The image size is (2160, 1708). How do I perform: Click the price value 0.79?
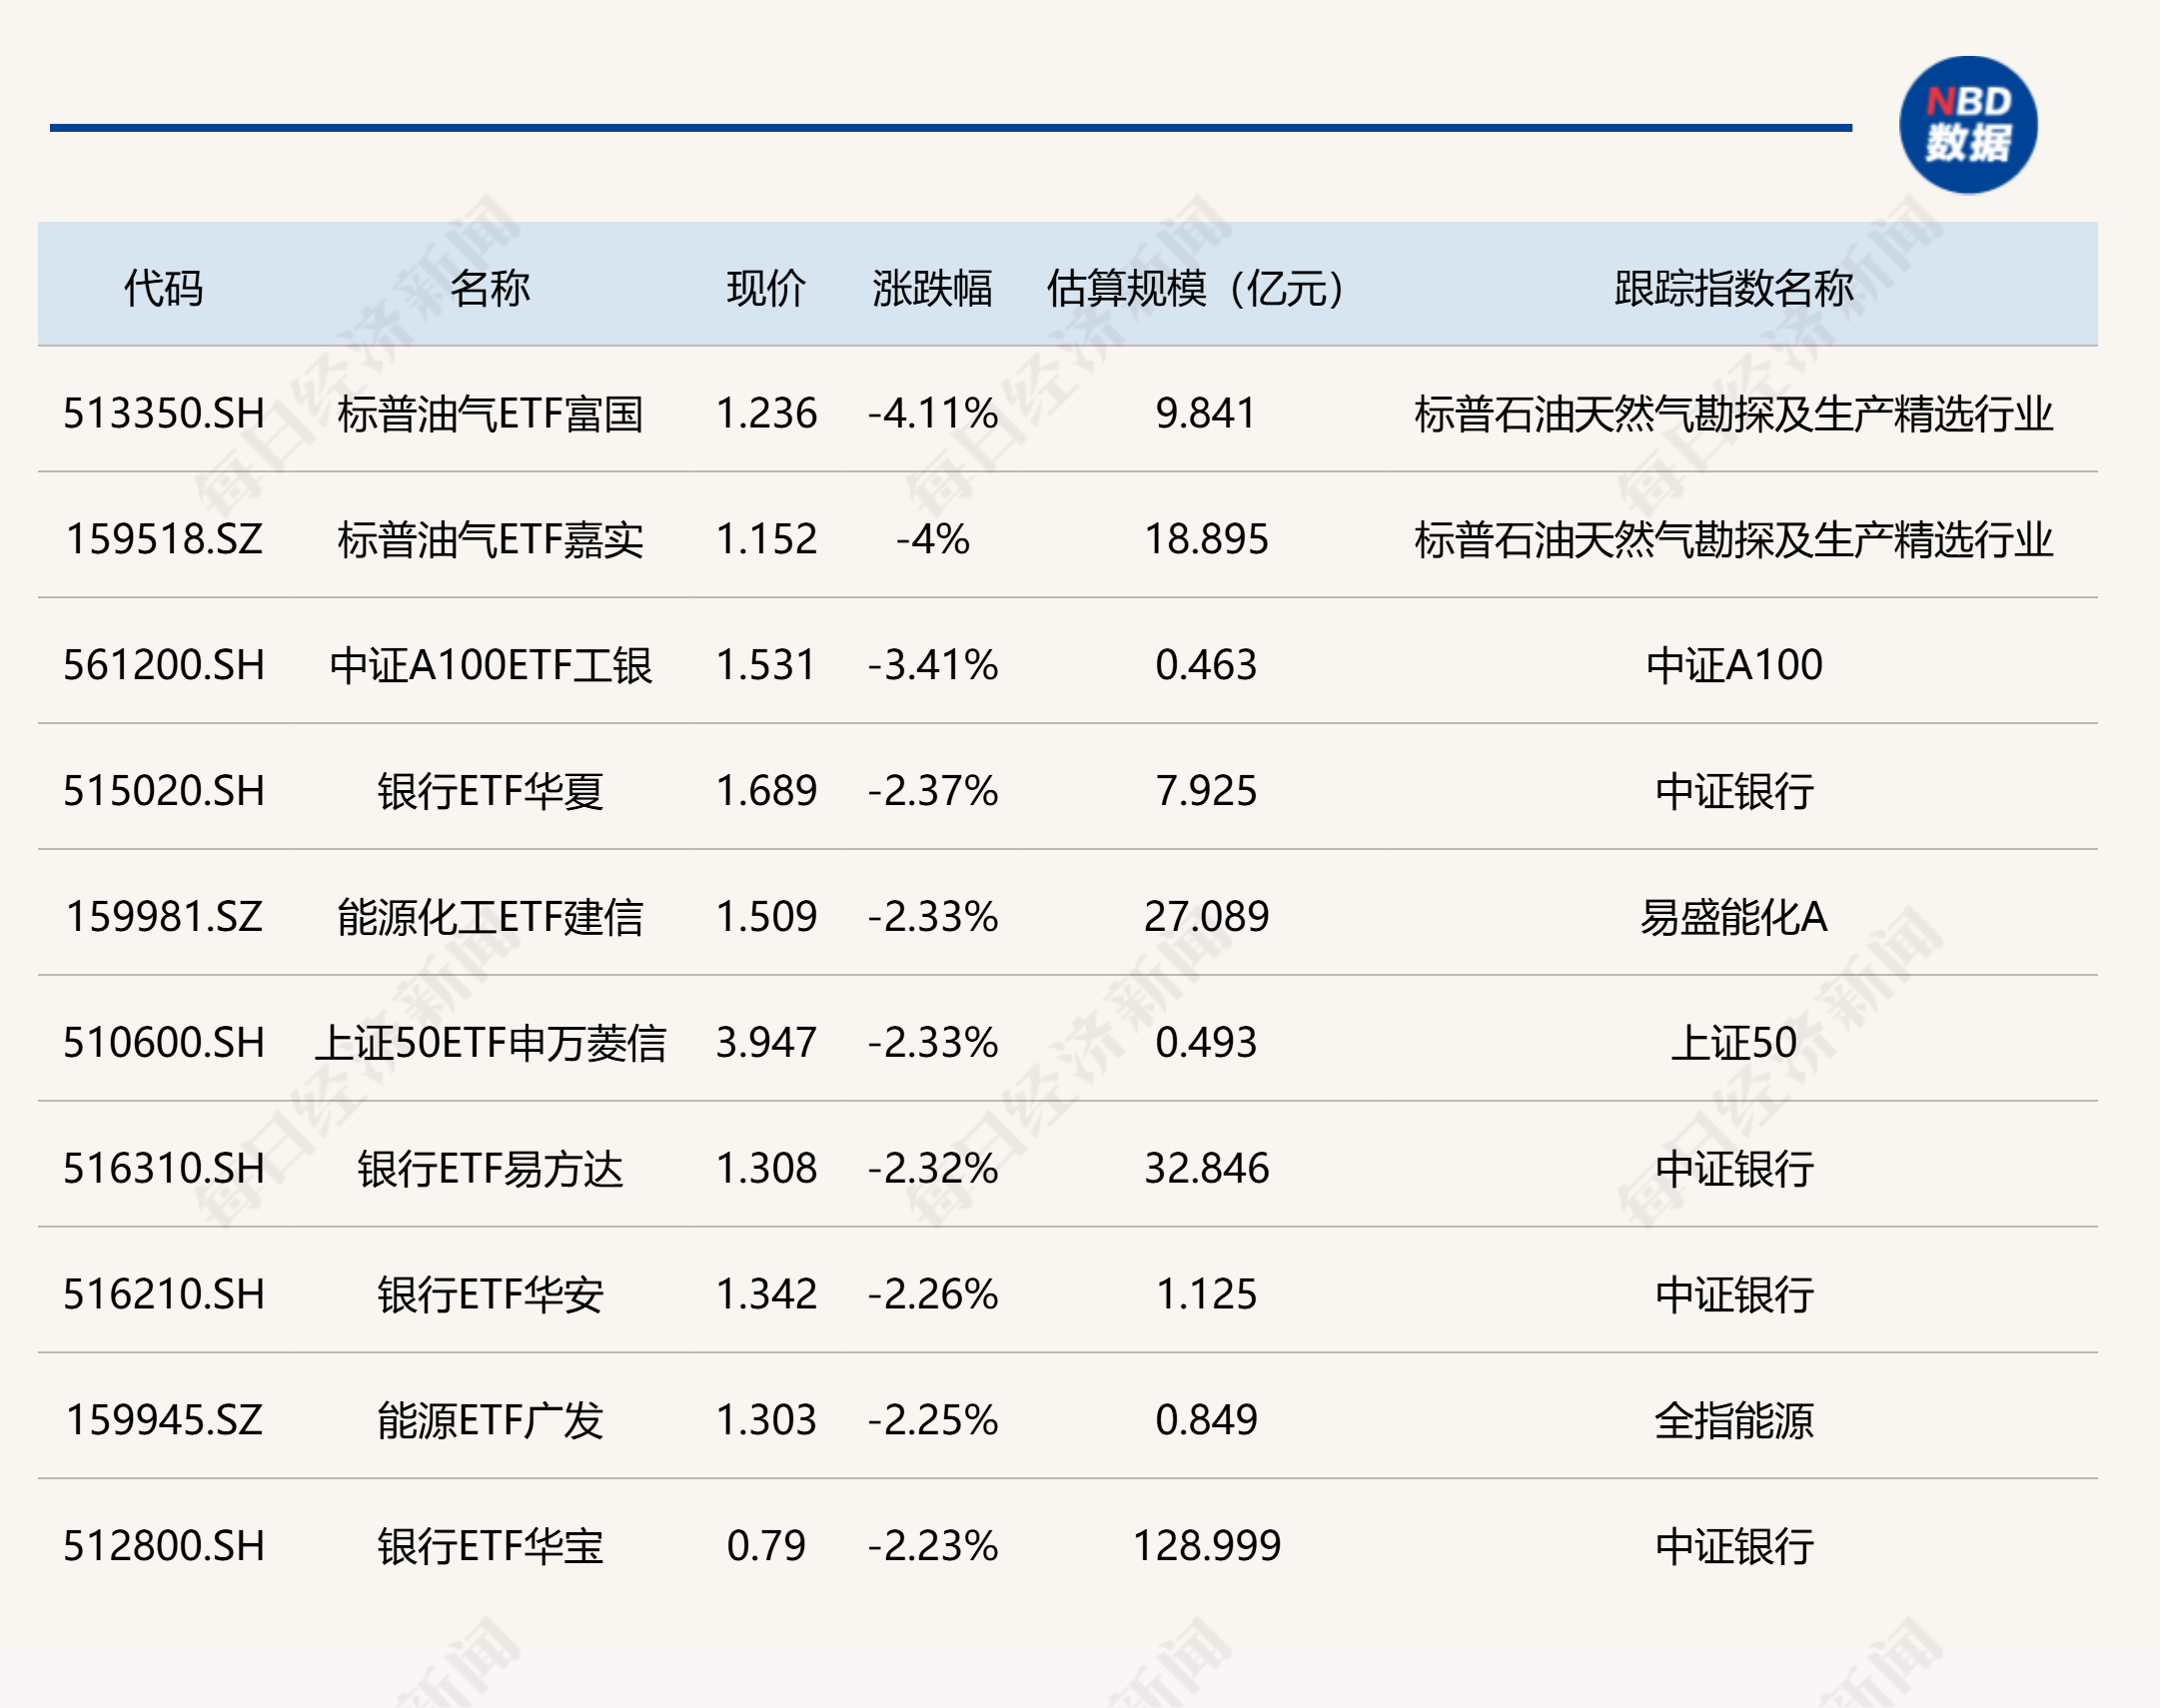point(766,1547)
